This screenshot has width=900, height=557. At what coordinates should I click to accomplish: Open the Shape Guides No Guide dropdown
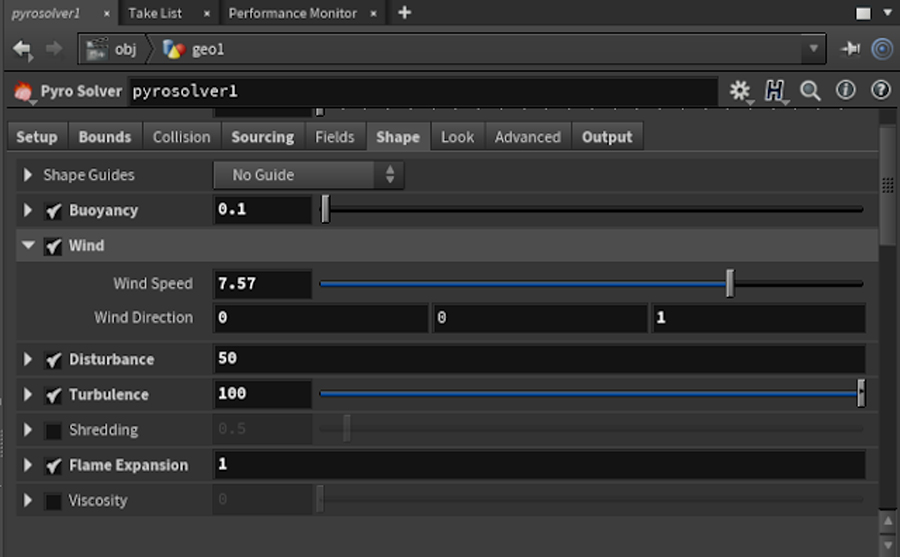pos(308,175)
